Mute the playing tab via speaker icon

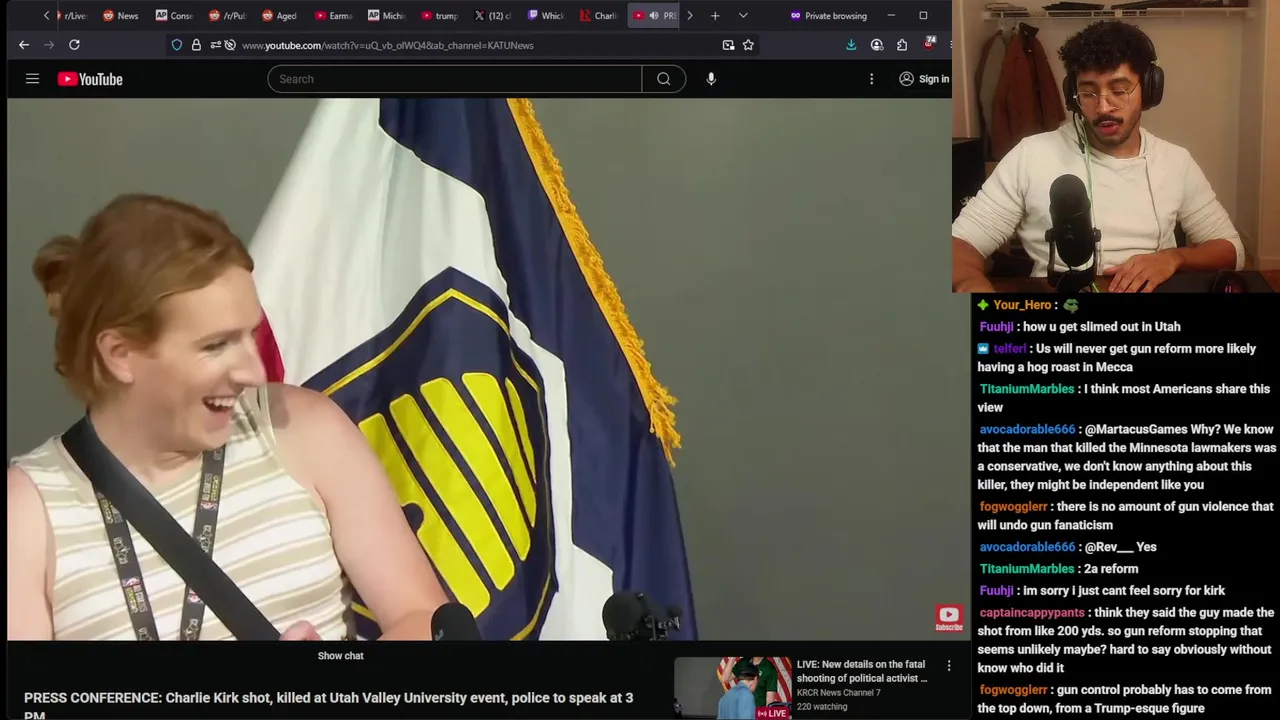pos(653,16)
